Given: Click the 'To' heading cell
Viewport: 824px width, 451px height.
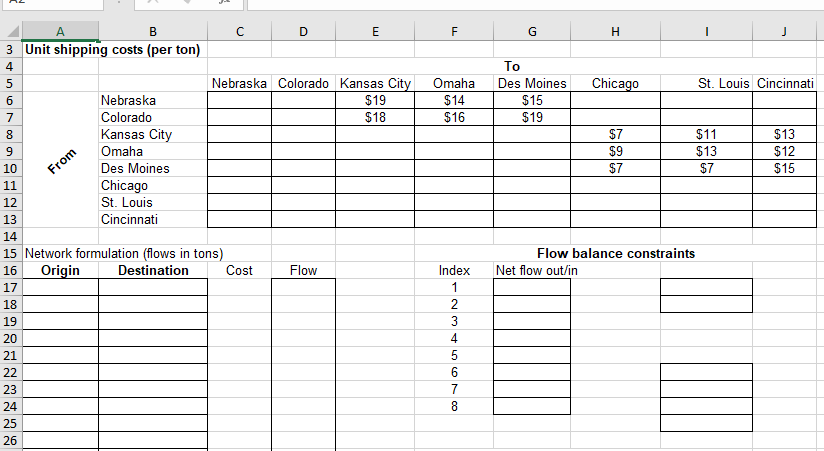Looking at the screenshot, I should coord(512,66).
